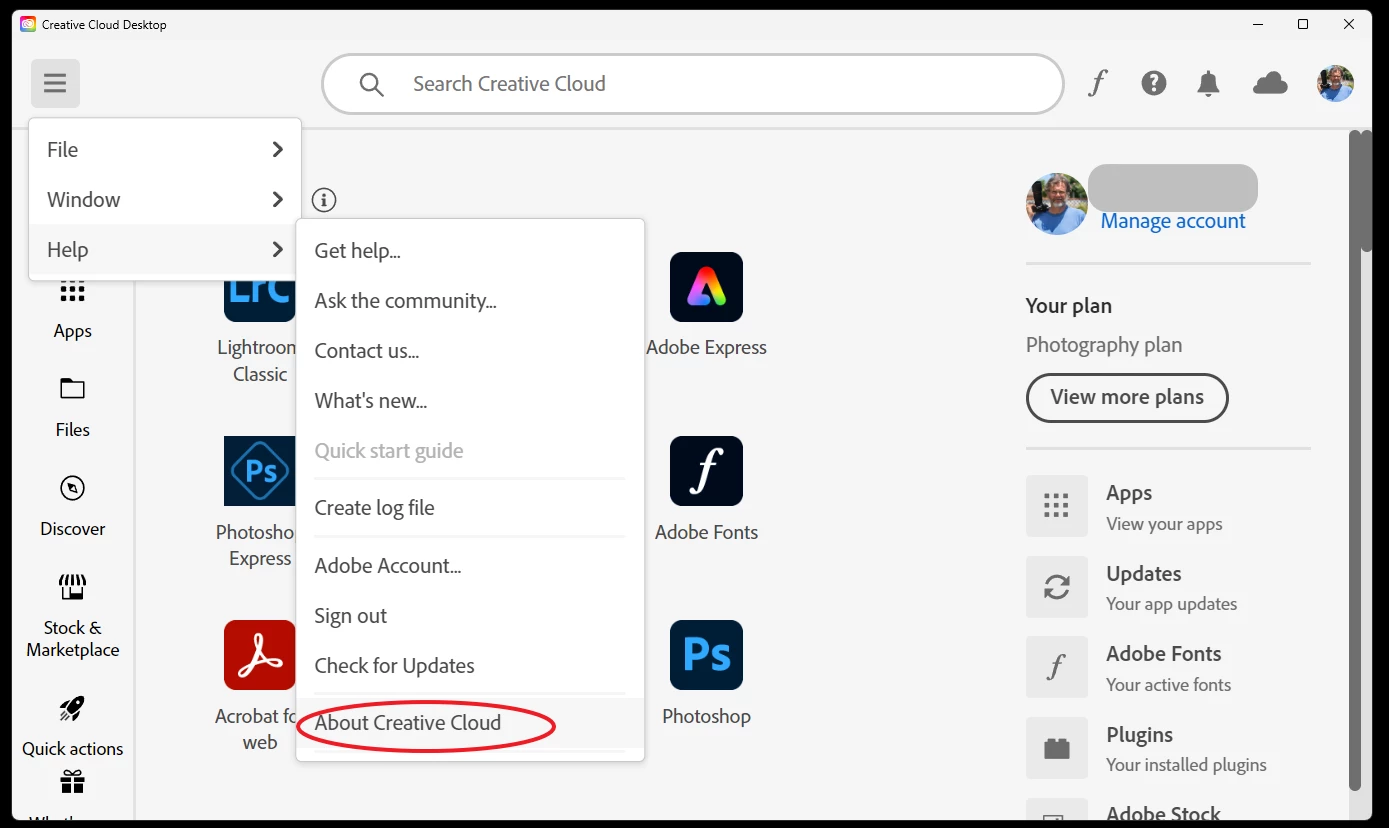
Task: Open the profile avatar in header
Action: pos(1335,84)
